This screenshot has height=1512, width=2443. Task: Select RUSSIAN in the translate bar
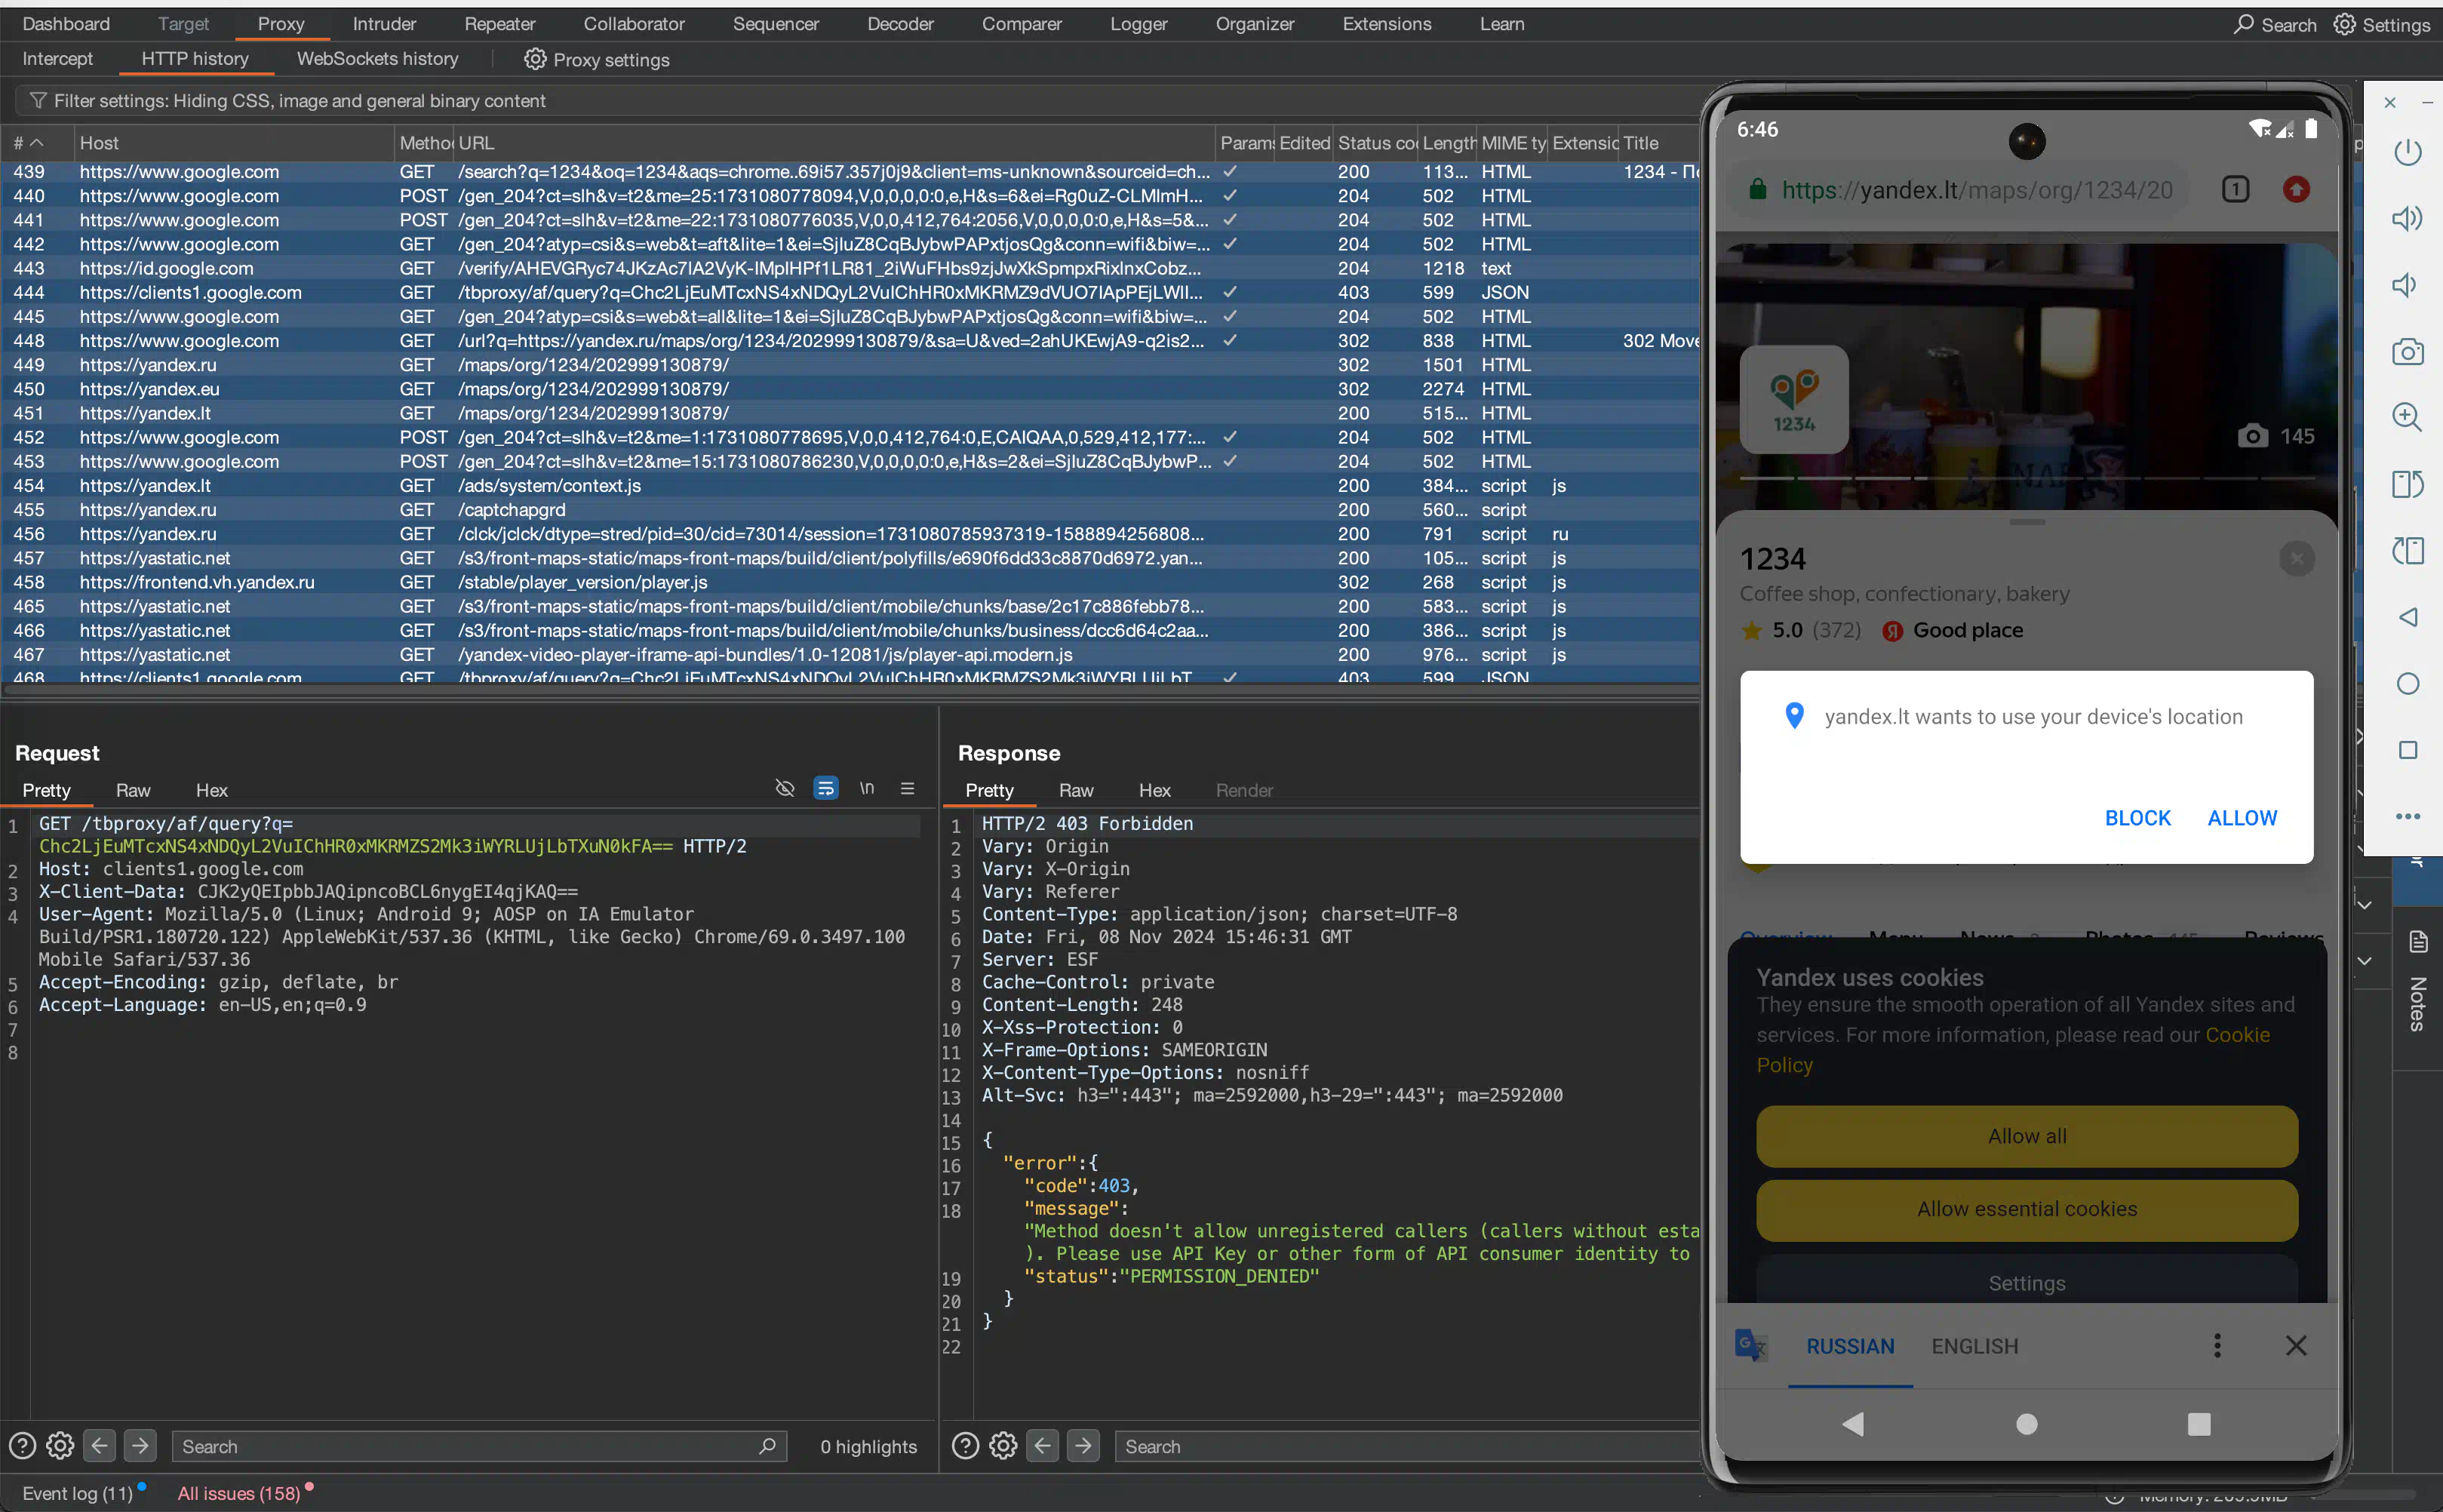click(x=1850, y=1346)
